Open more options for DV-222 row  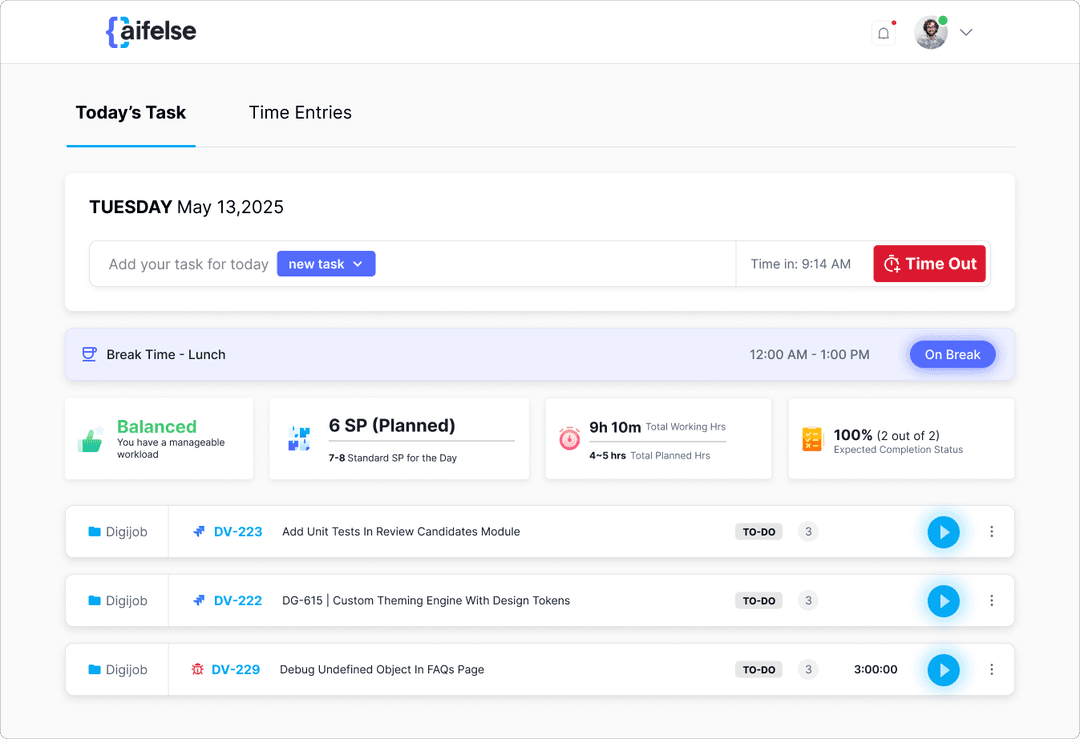(x=991, y=601)
